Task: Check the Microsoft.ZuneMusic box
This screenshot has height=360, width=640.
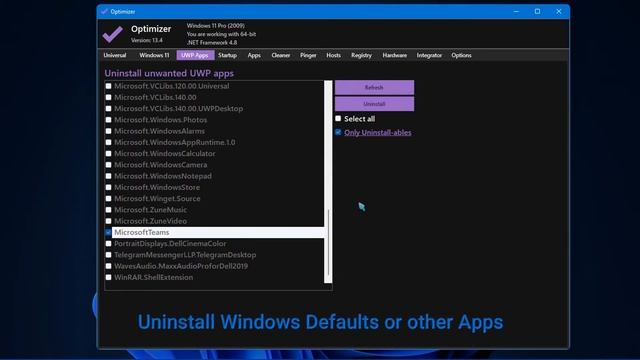Action: click(x=108, y=210)
